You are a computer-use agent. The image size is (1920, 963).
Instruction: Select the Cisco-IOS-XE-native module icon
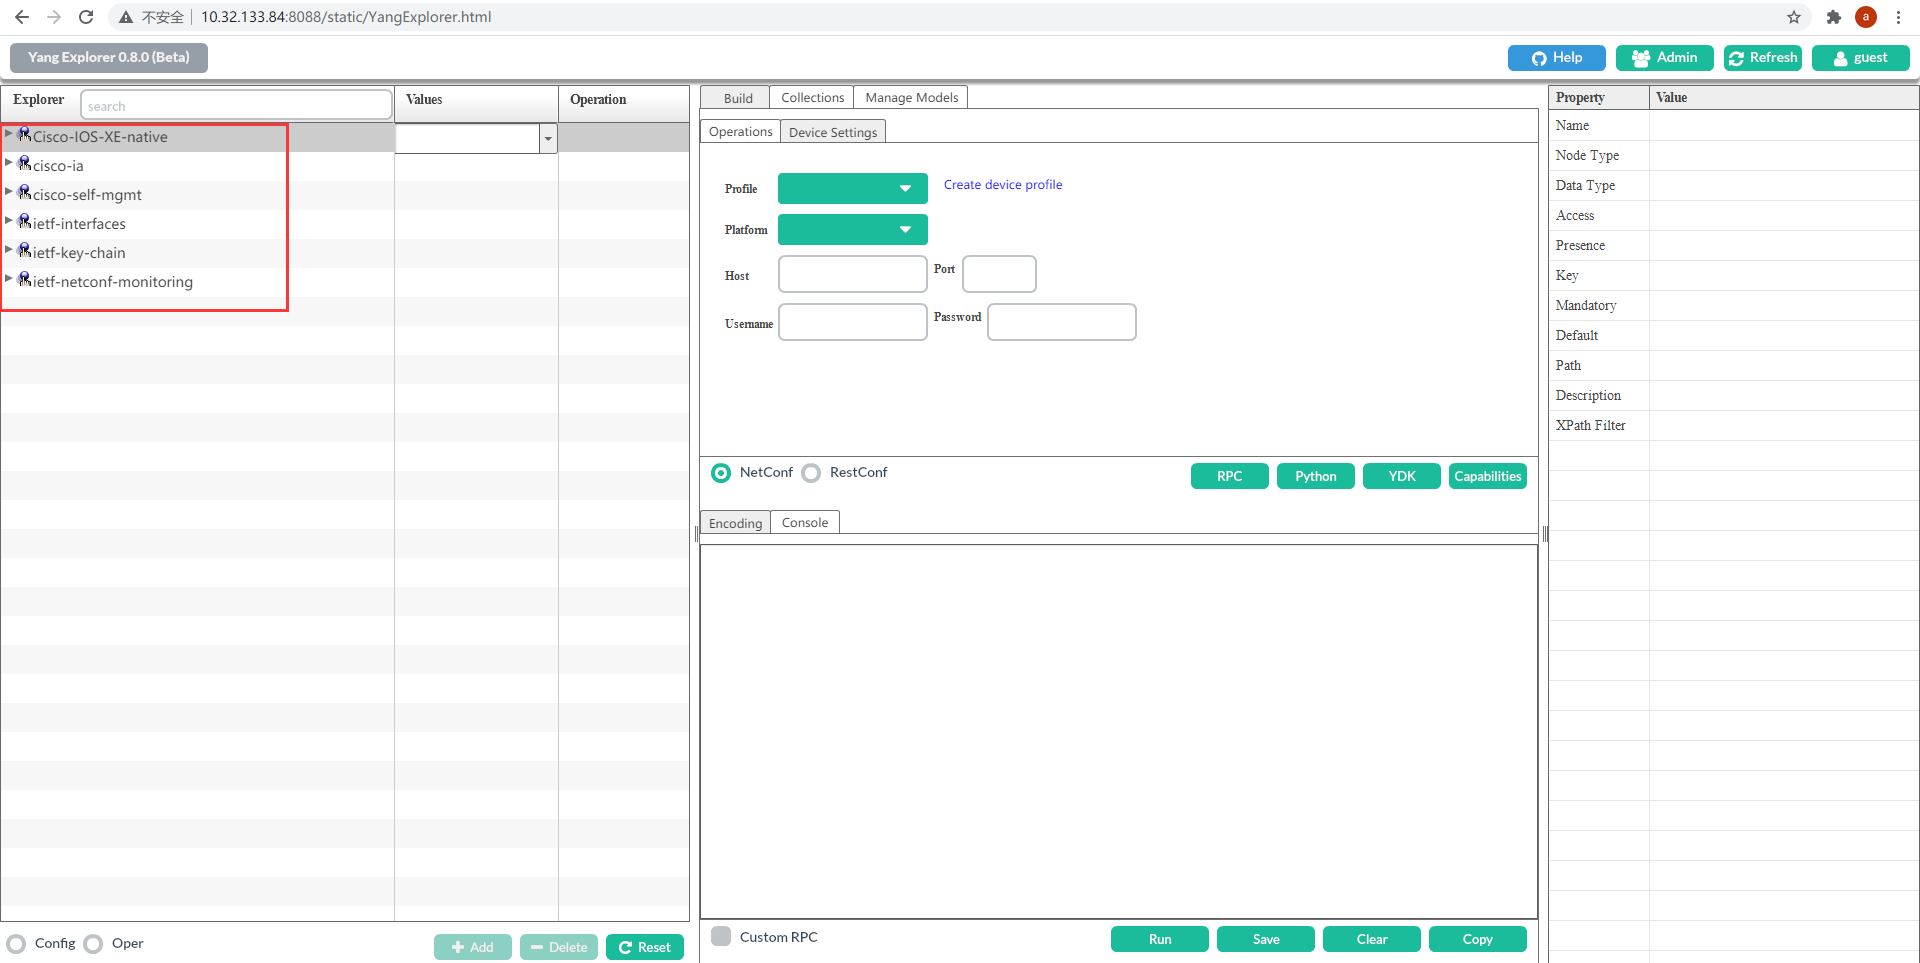24,133
